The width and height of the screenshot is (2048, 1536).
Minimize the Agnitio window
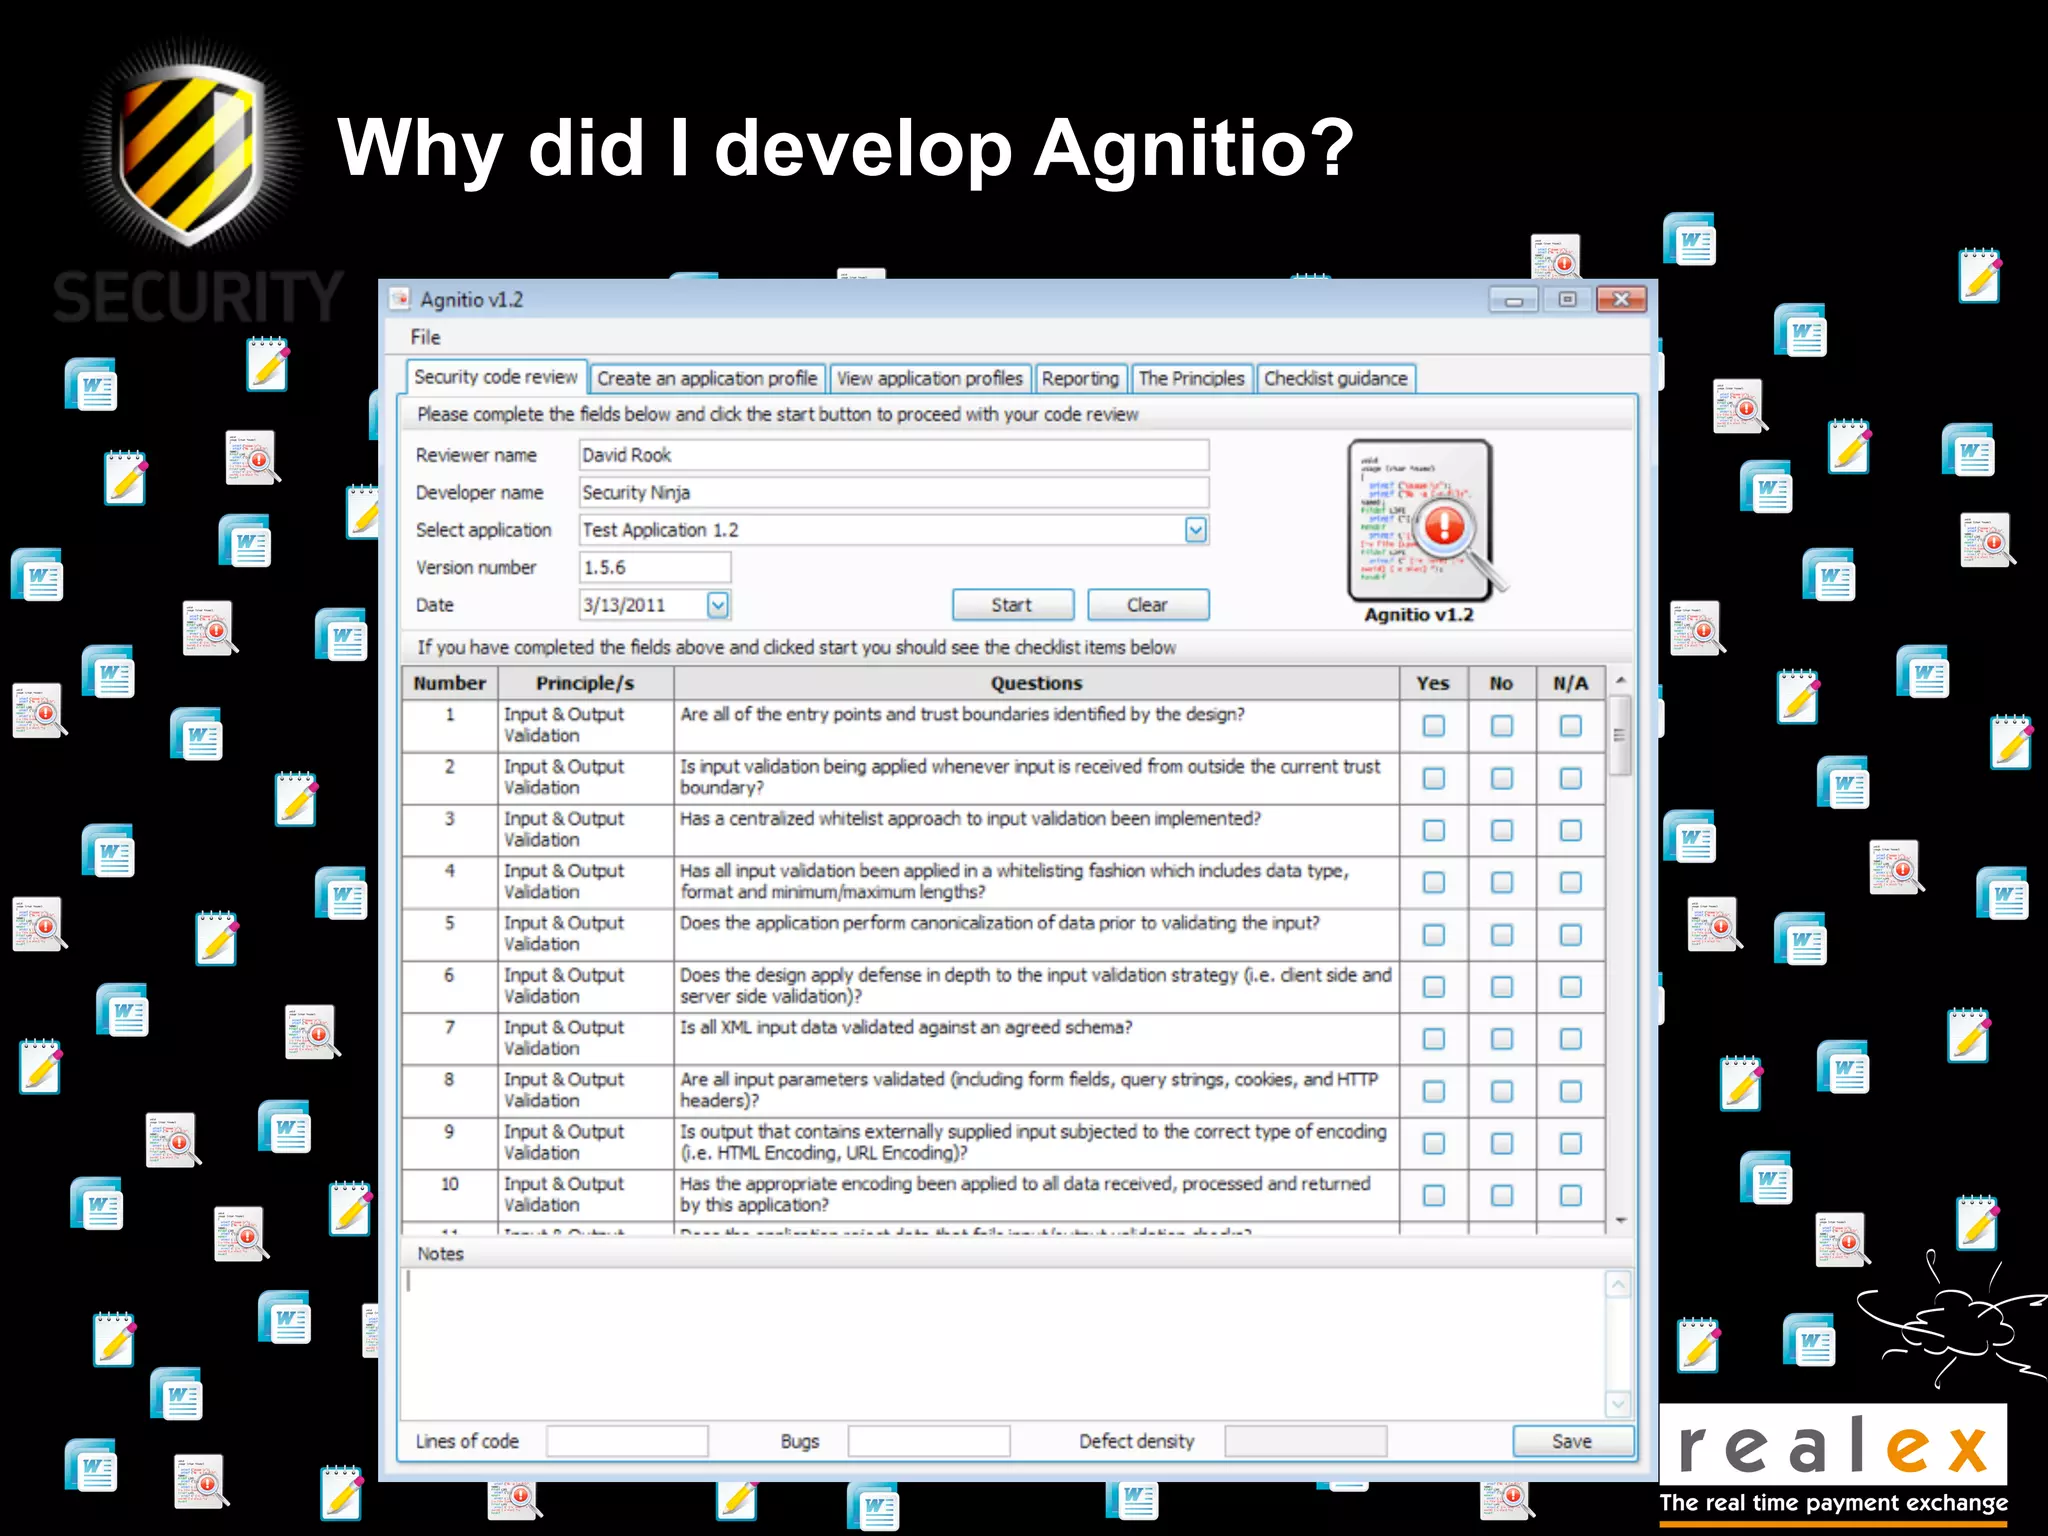point(1514,299)
